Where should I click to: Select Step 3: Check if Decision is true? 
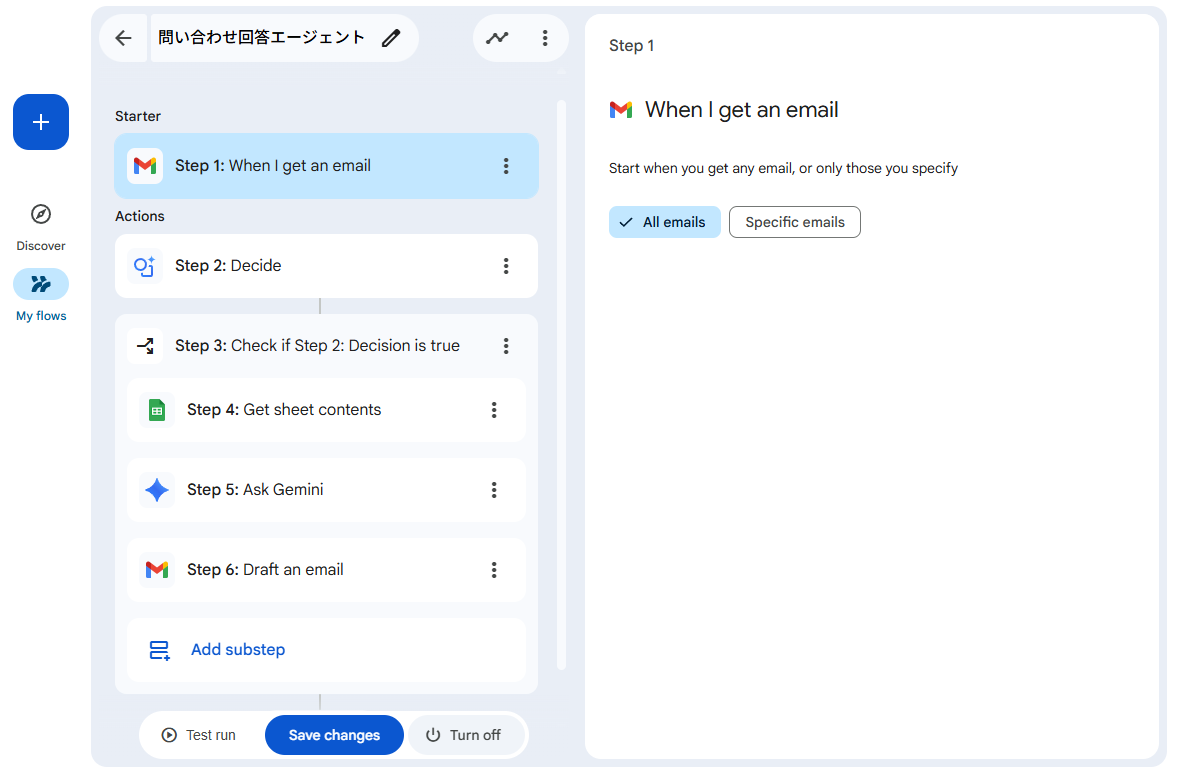point(317,346)
